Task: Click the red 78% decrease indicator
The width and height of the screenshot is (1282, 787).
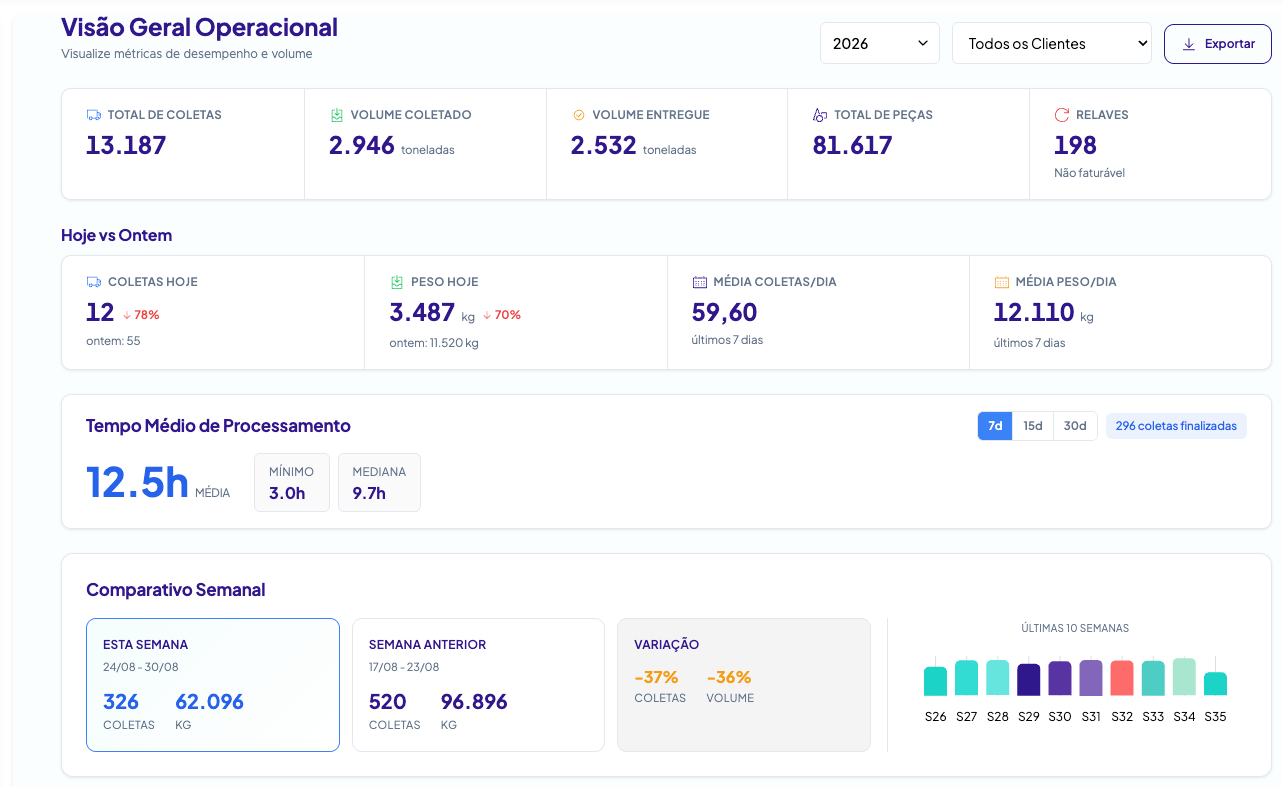Action: click(x=141, y=315)
